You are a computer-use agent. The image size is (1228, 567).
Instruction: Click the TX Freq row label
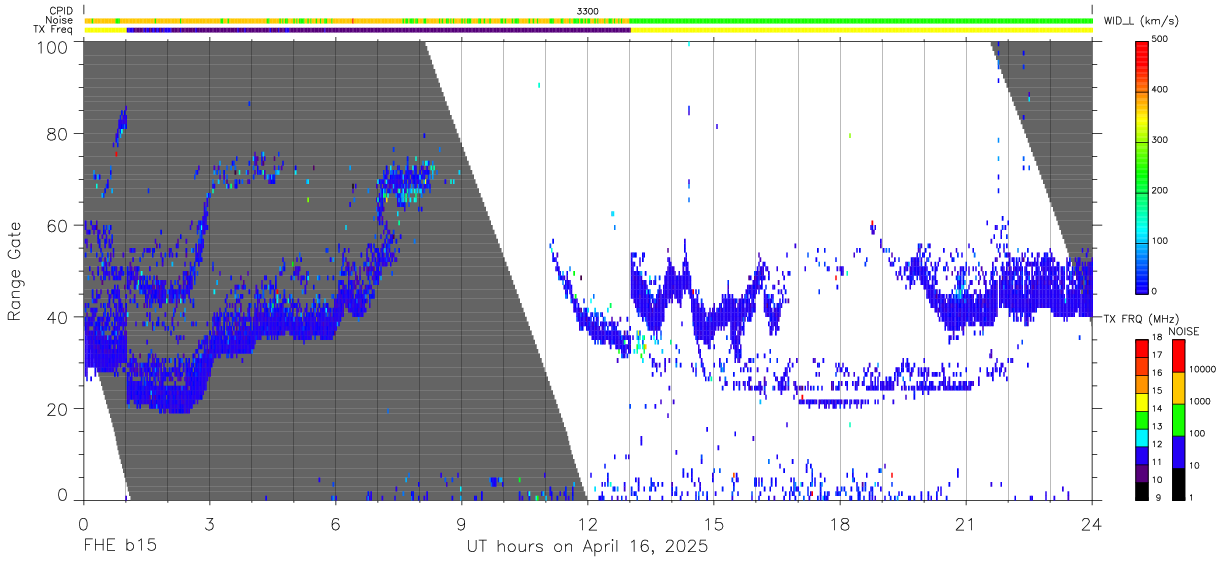54,30
